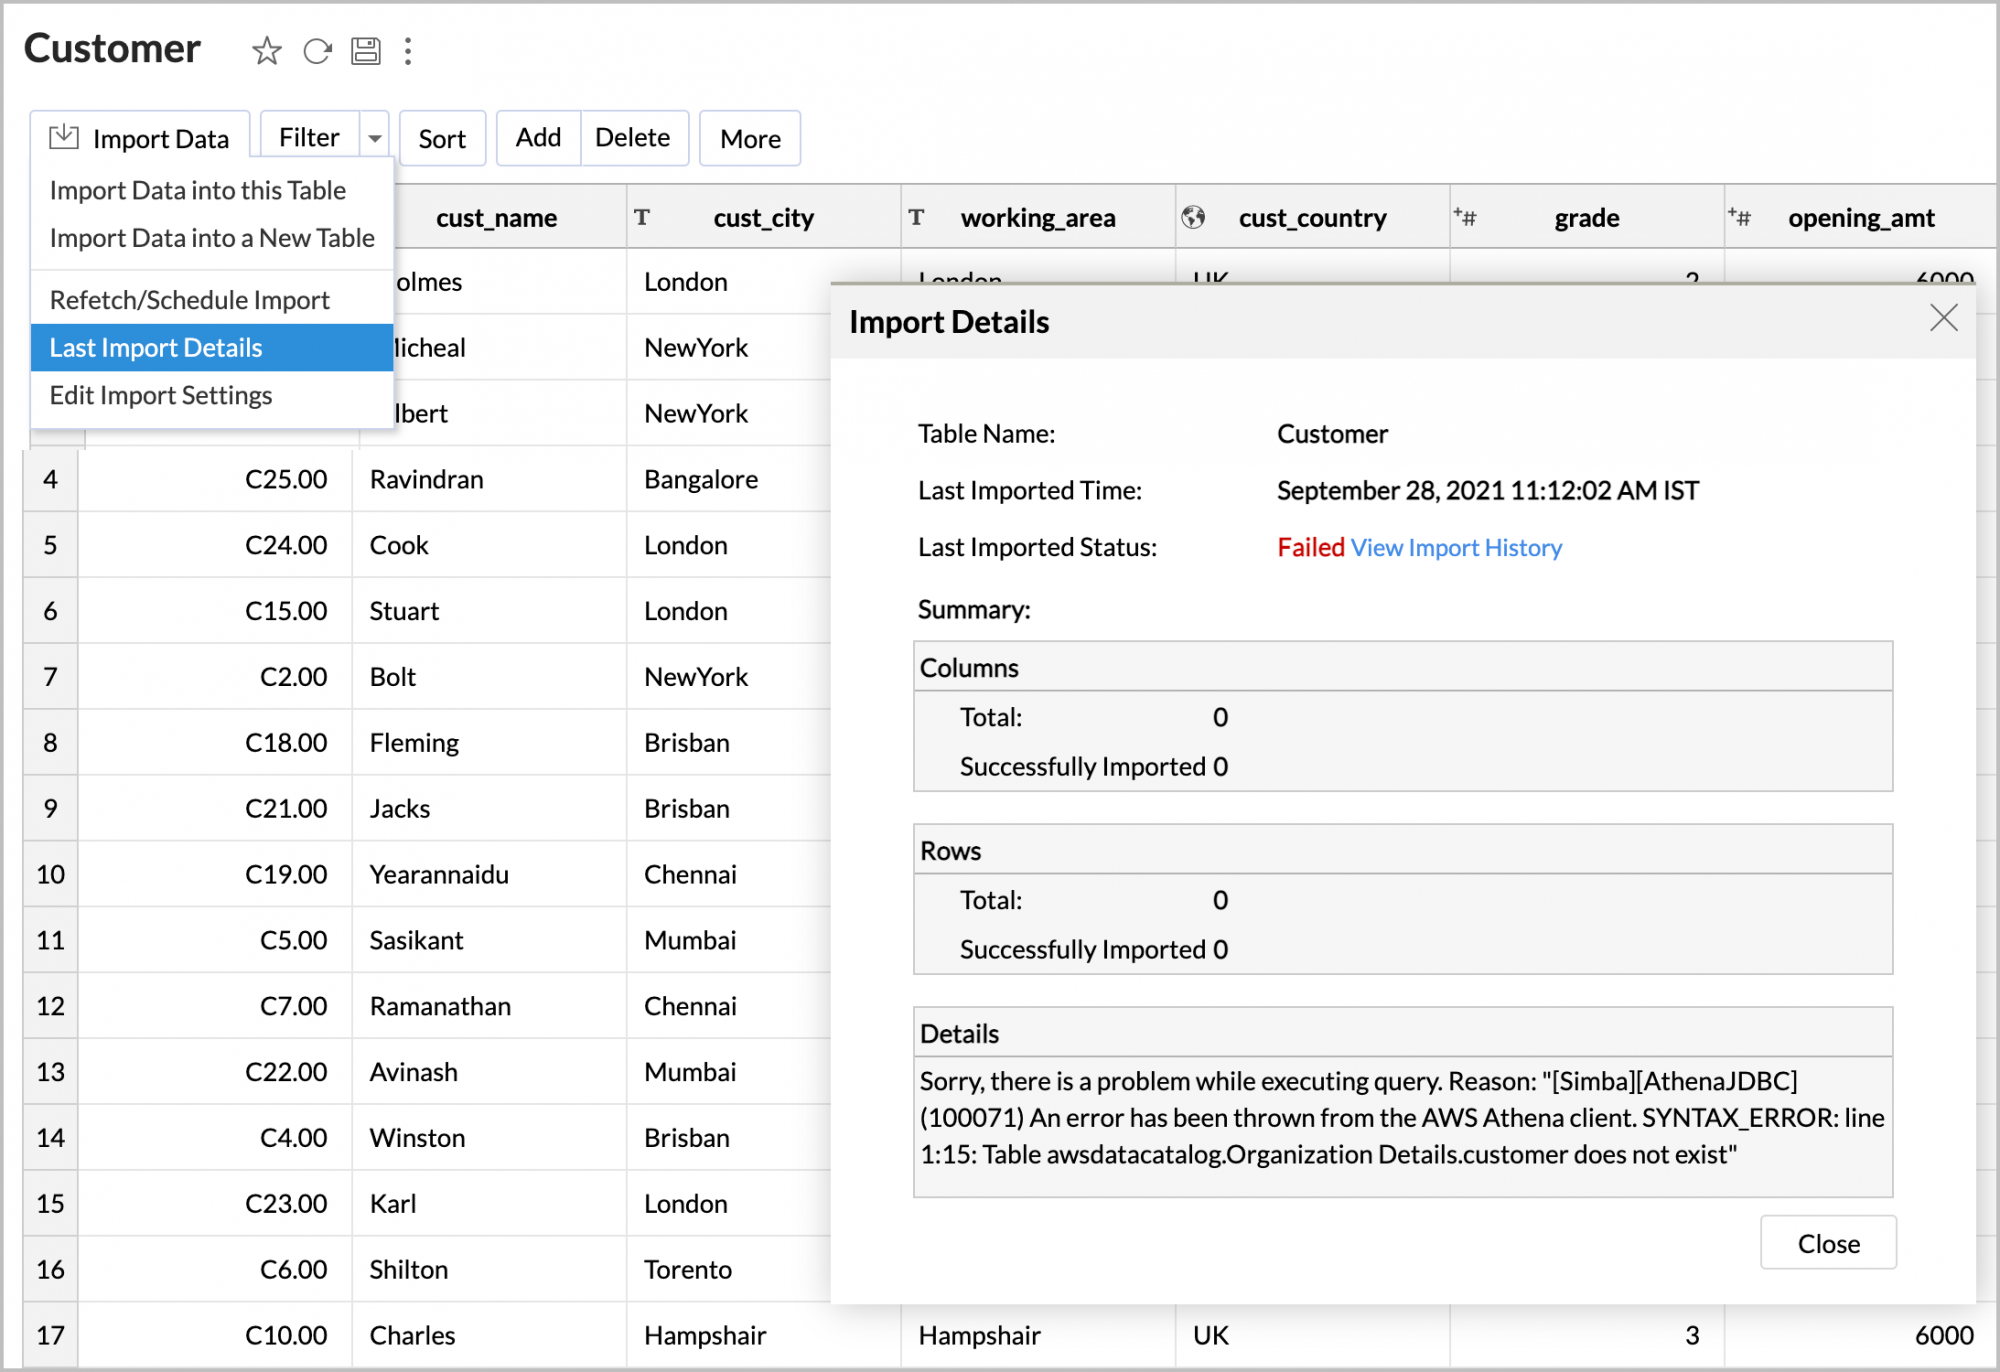Expand the Filter dropdown arrow

375,138
